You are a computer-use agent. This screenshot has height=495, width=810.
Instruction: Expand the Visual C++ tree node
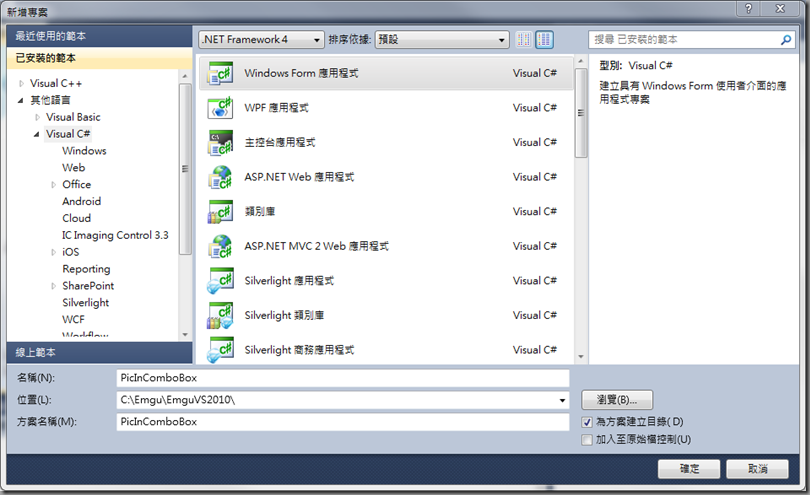tap(21, 83)
